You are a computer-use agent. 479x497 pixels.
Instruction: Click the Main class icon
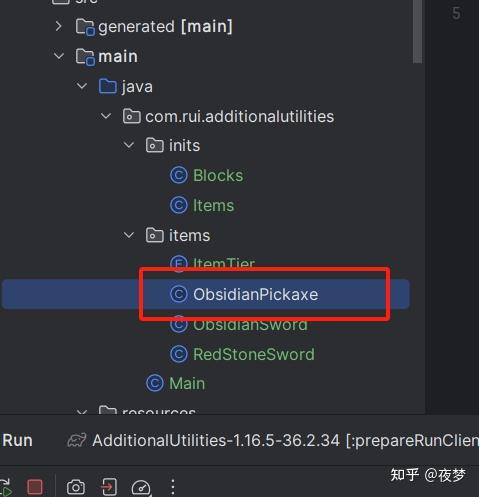tap(155, 383)
